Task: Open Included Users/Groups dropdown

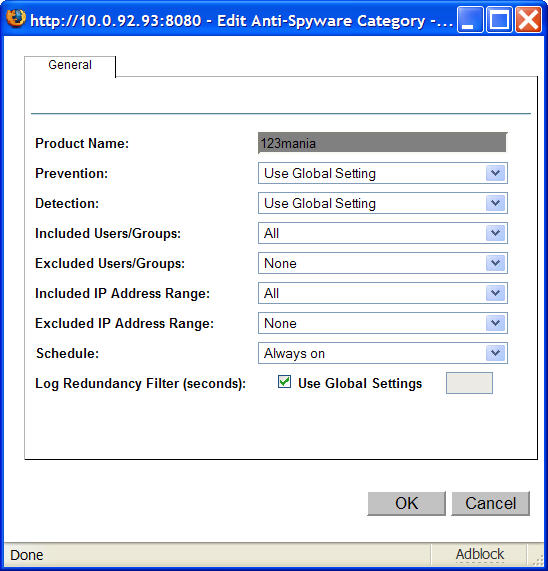Action: [x=383, y=233]
